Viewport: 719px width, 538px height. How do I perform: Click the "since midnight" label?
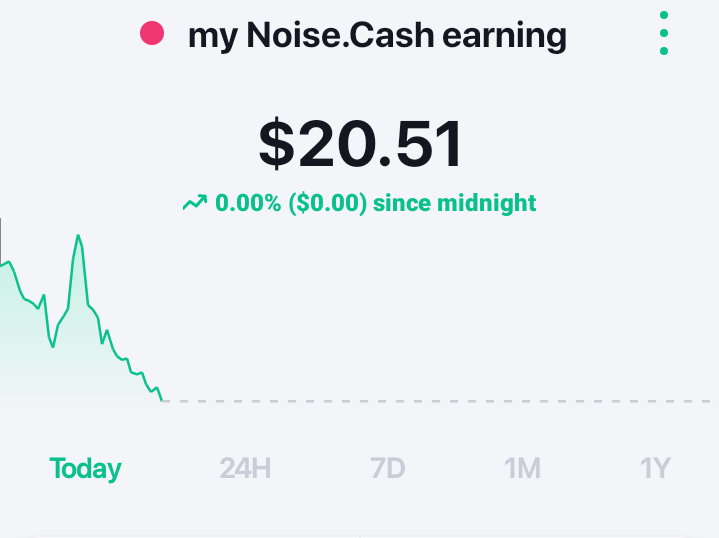pyautogui.click(x=454, y=203)
